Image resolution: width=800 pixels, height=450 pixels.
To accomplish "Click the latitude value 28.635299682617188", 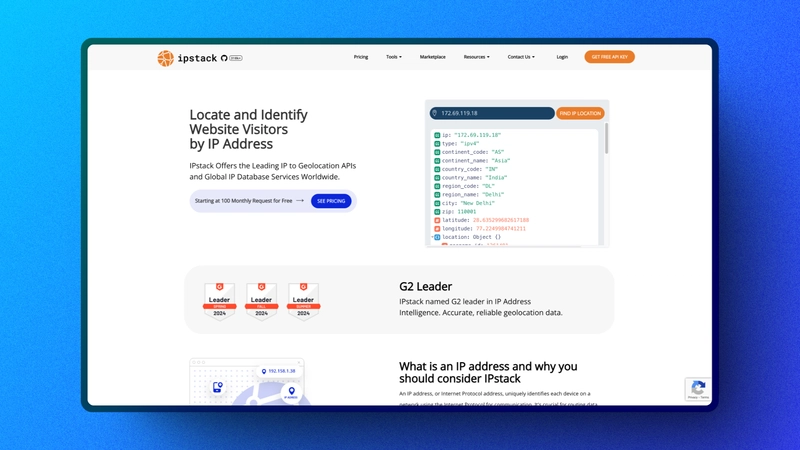I will pos(501,220).
